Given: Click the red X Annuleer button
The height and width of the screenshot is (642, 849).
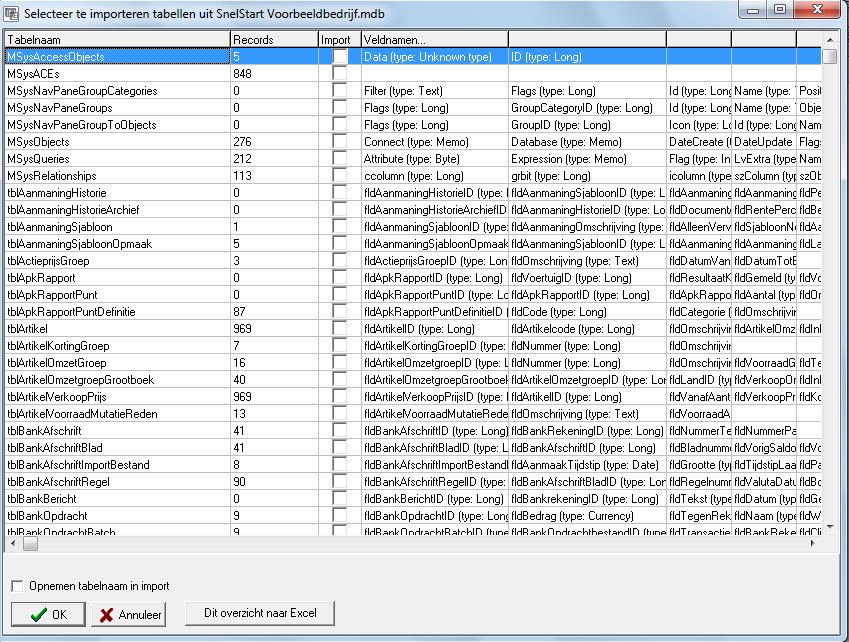Looking at the screenshot, I should click(127, 614).
